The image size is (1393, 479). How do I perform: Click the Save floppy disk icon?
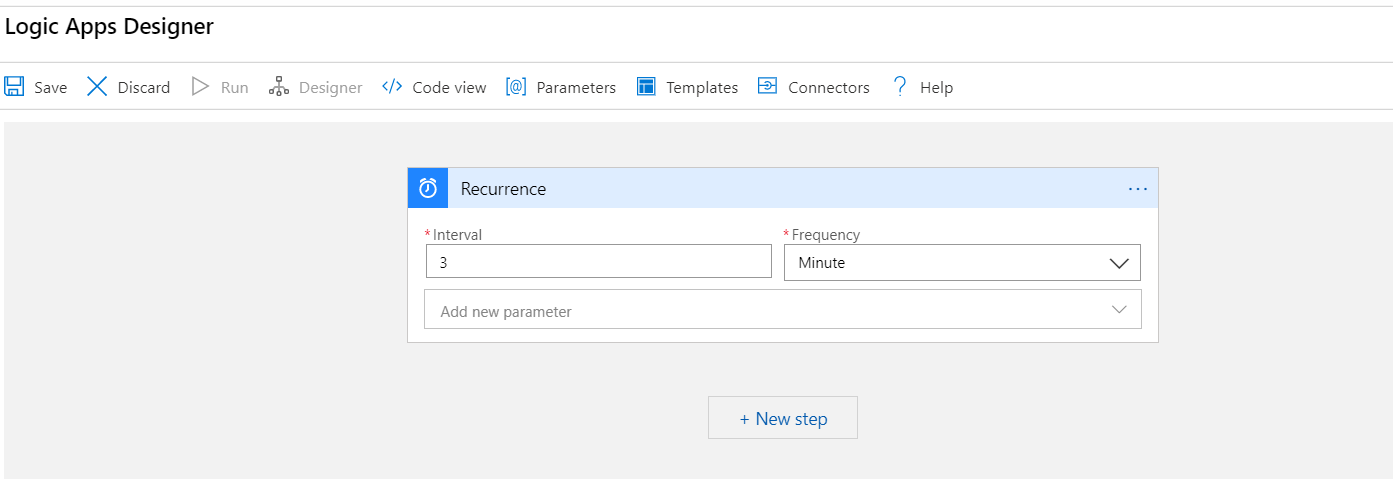pyautogui.click(x=14, y=87)
